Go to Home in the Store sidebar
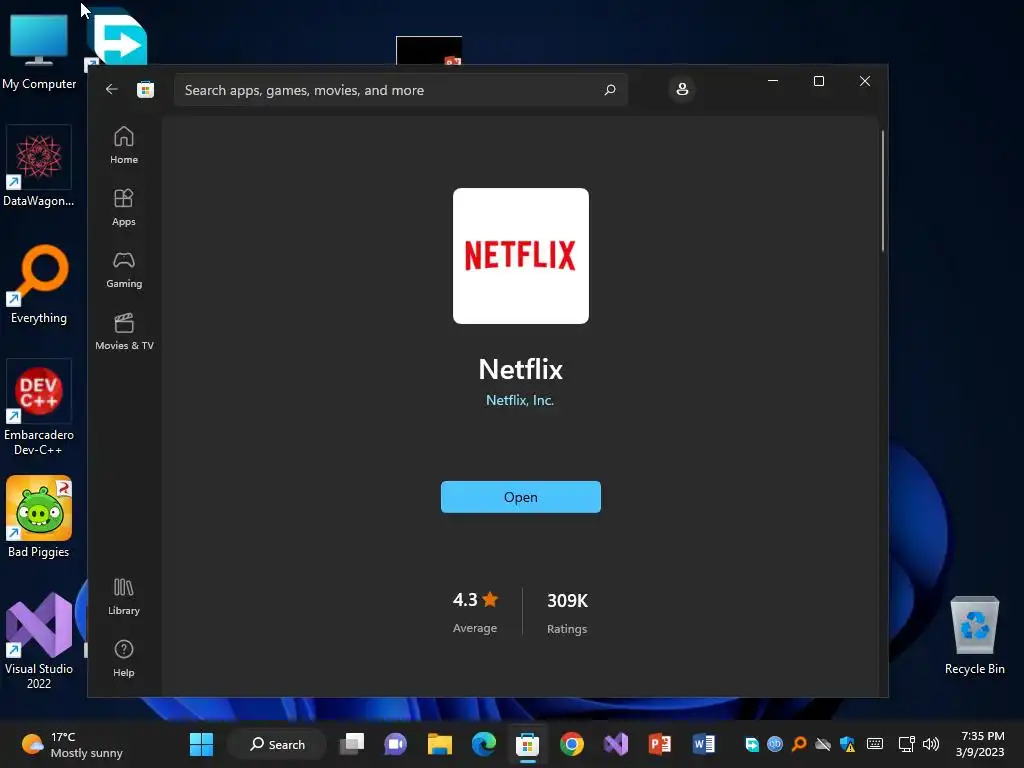 point(123,146)
